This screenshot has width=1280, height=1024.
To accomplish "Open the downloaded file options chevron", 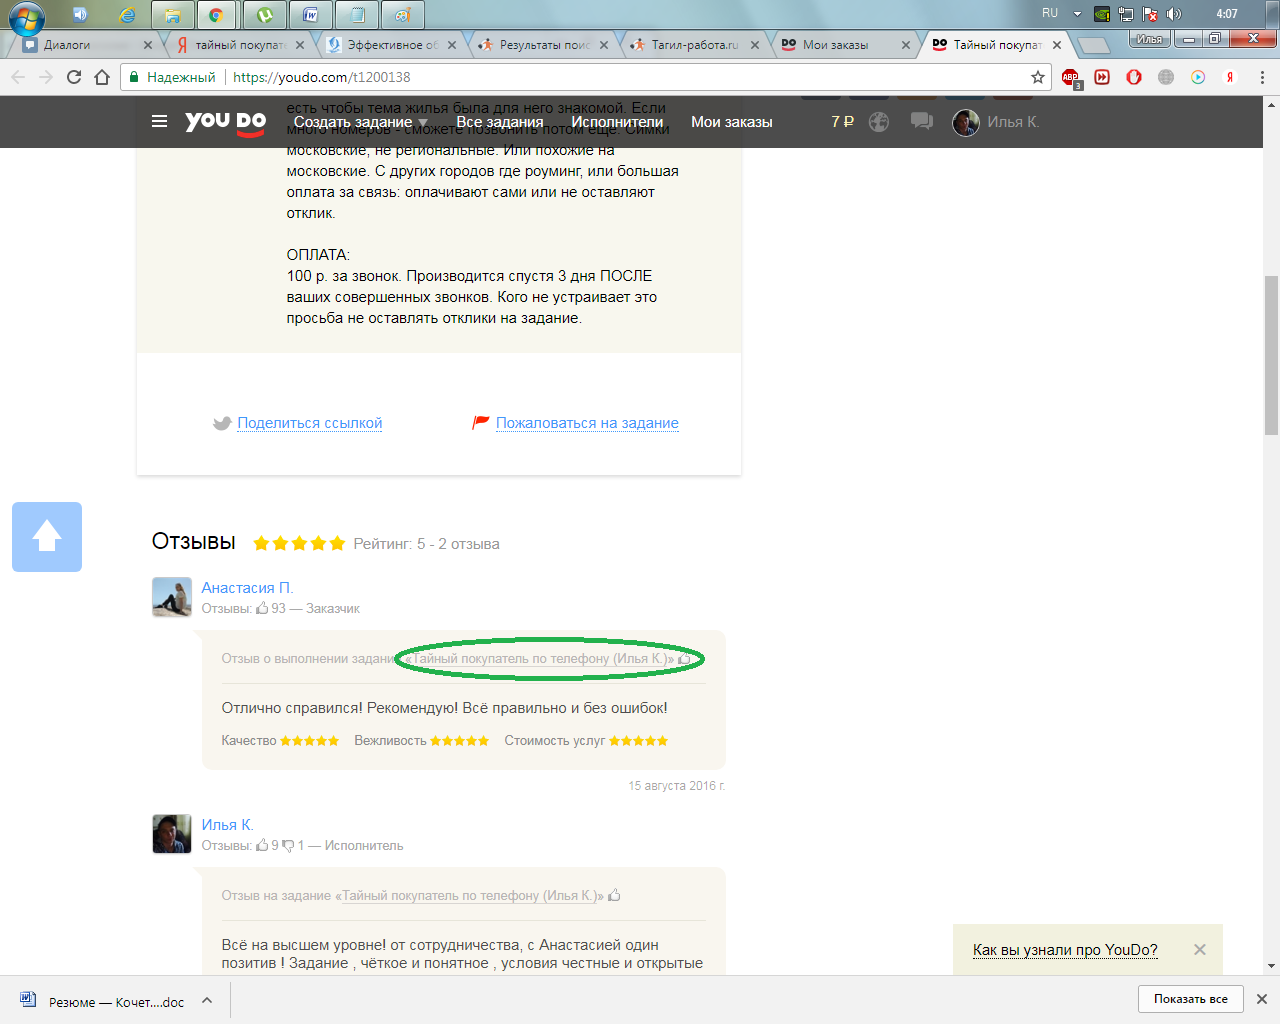I will coord(207,1000).
